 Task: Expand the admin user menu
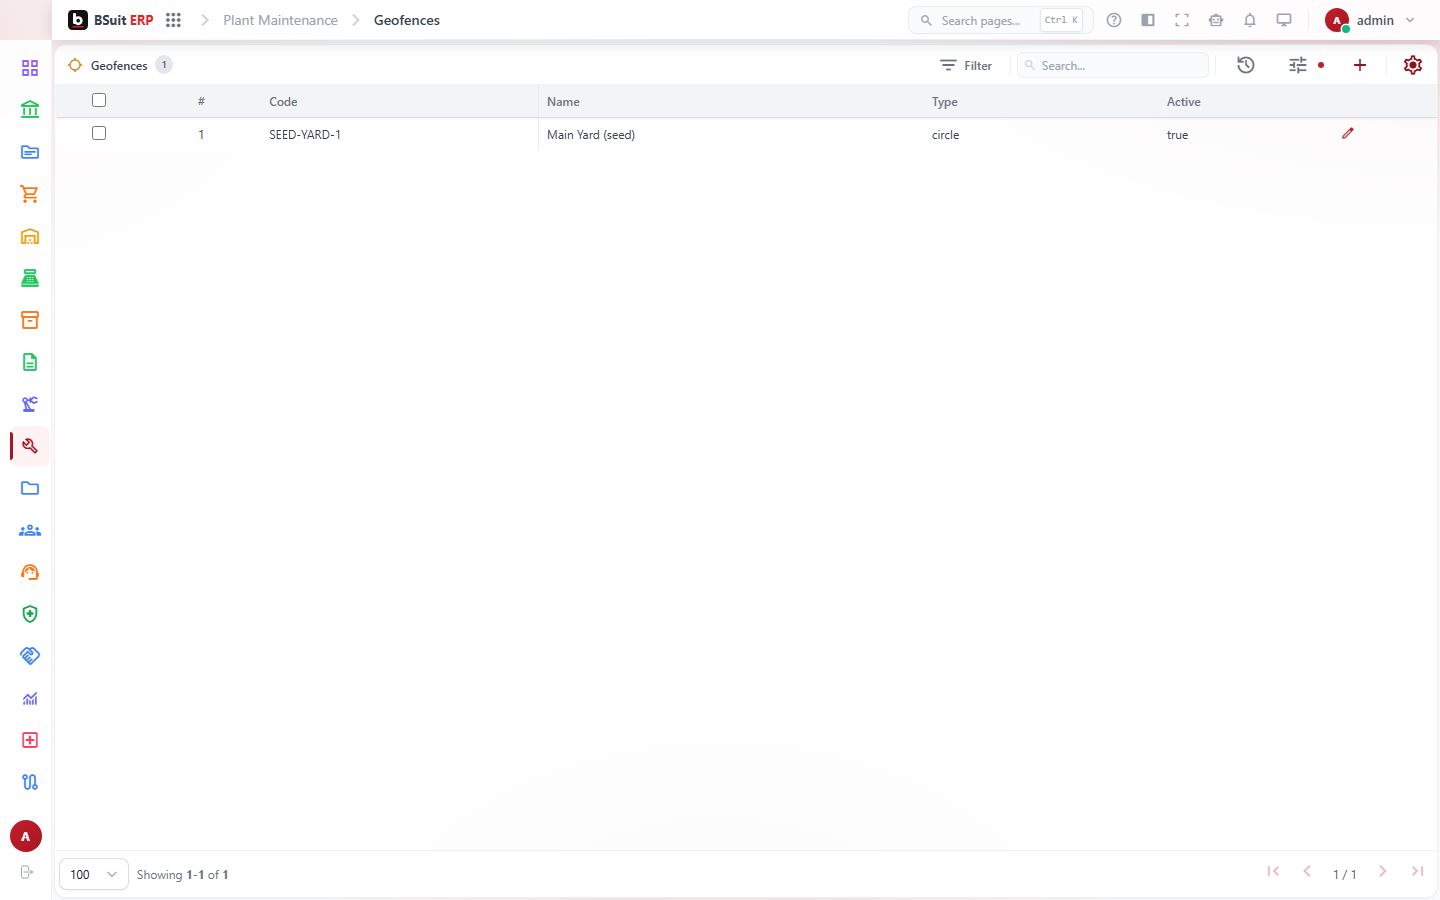pyautogui.click(x=1370, y=20)
